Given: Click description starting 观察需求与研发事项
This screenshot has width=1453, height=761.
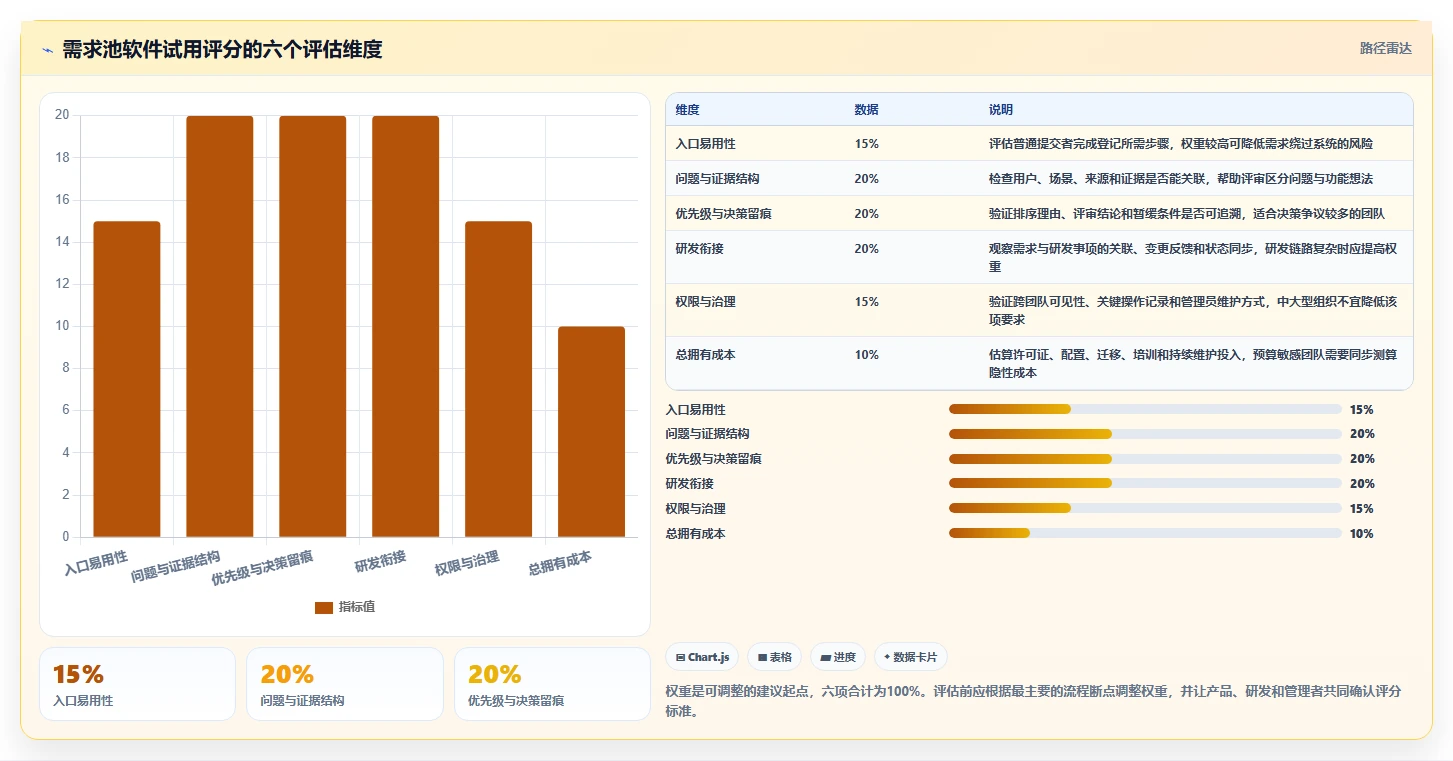Looking at the screenshot, I should [x=1193, y=258].
